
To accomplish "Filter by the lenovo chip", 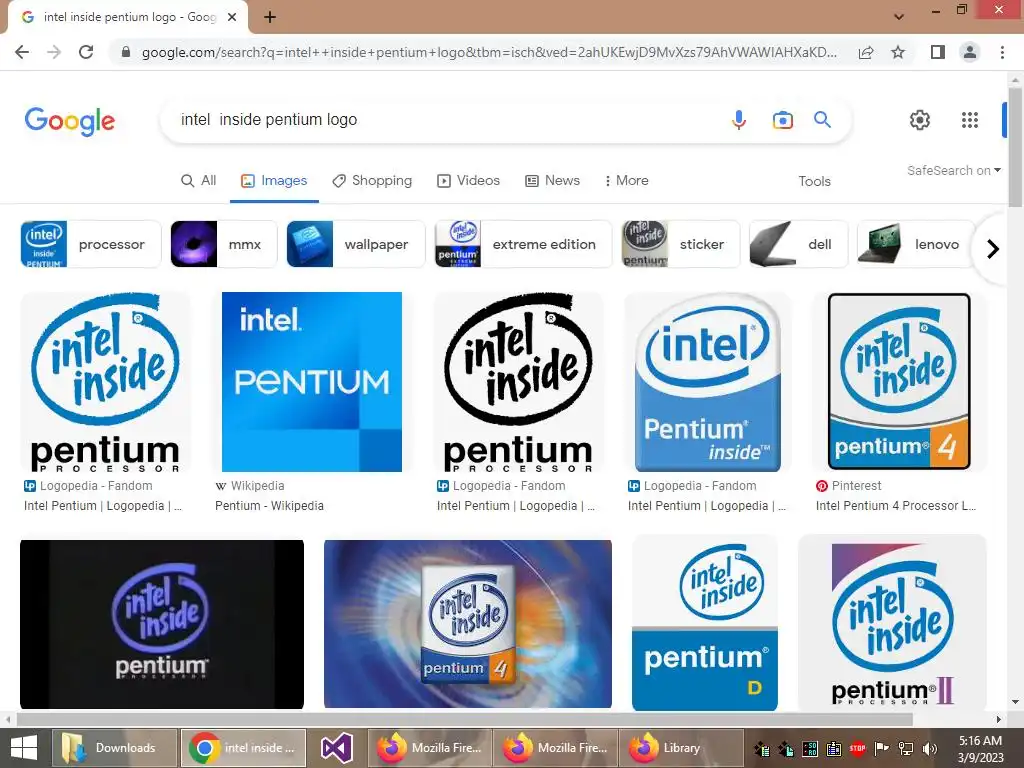I will pyautogui.click(x=916, y=244).
